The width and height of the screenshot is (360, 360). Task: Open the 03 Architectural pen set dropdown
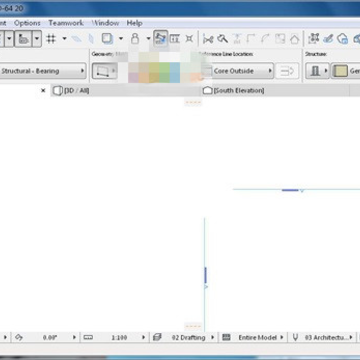click(x=329, y=337)
